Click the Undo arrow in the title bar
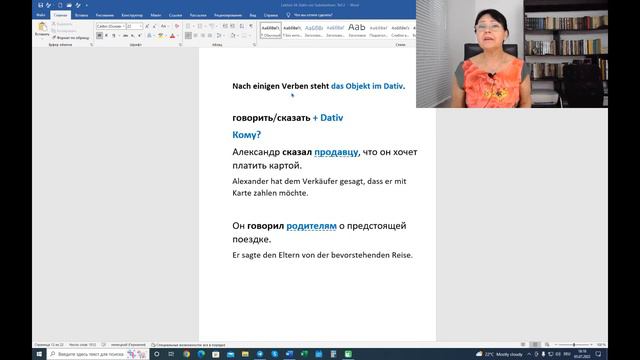Viewport: 640px width, 360px height. (49, 5)
